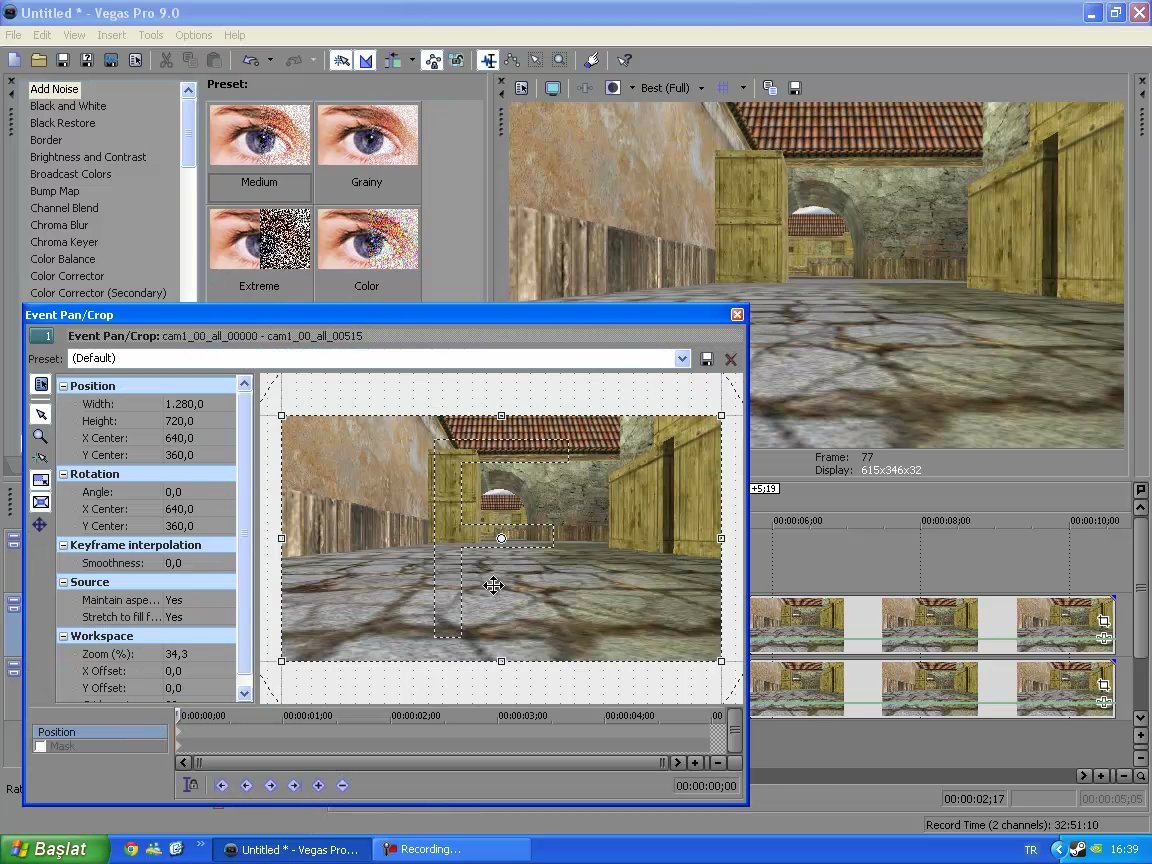
Task: Select the Selection Edit Tool
Action: click(x=536, y=60)
